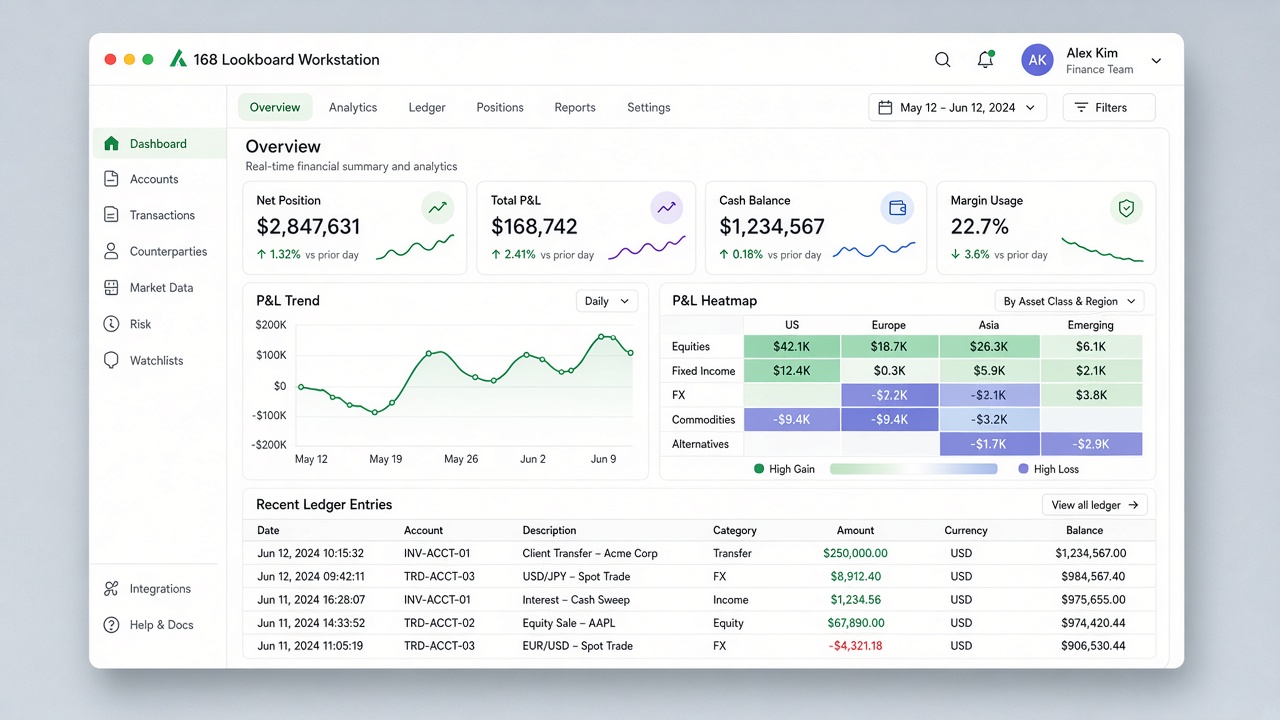Screen dimensions: 1280x720
Task: Open the By Asset Class & Region dropdown
Action: [1069, 301]
